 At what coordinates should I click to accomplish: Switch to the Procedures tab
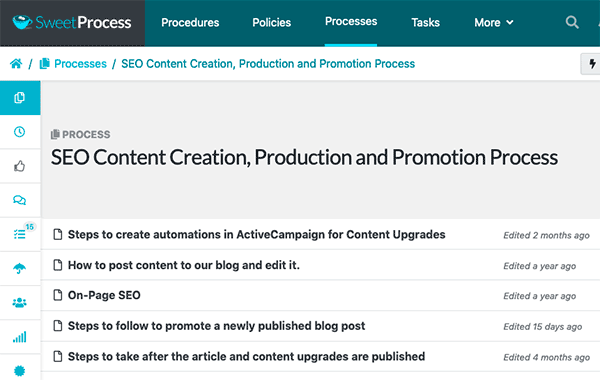pos(190,23)
